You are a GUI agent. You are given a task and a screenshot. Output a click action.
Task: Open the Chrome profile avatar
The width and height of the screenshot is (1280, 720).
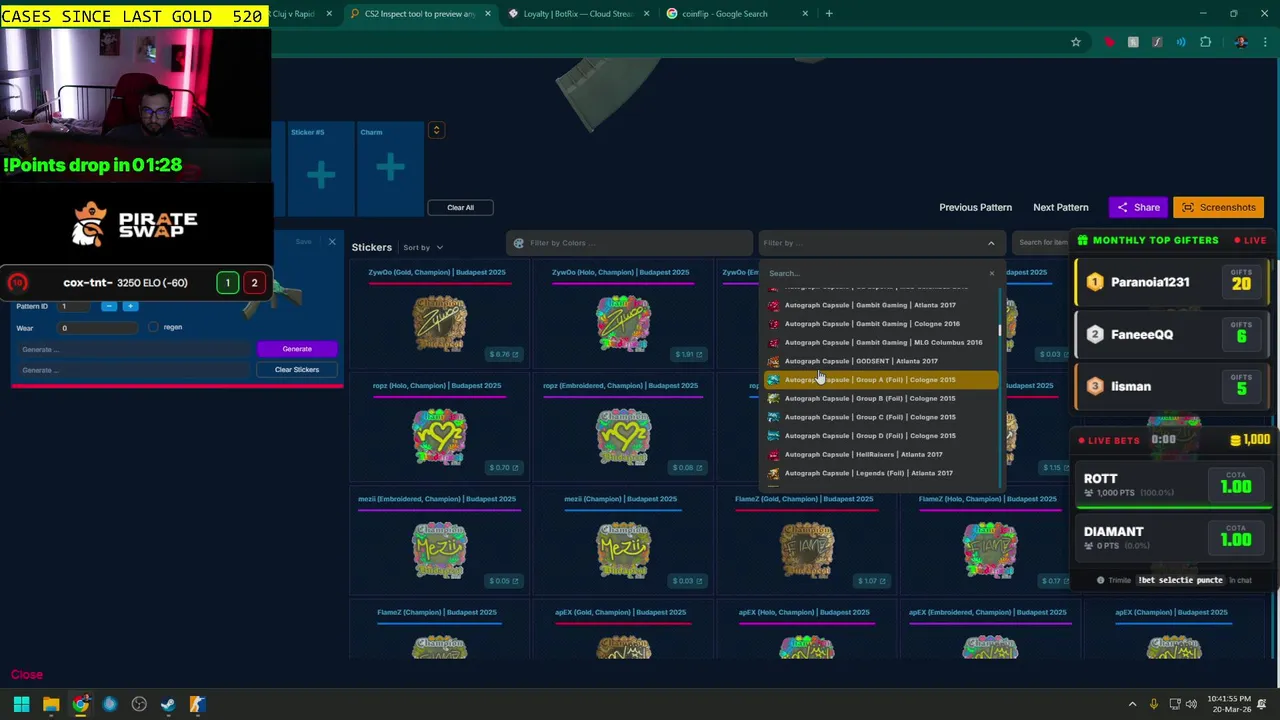tap(1241, 42)
